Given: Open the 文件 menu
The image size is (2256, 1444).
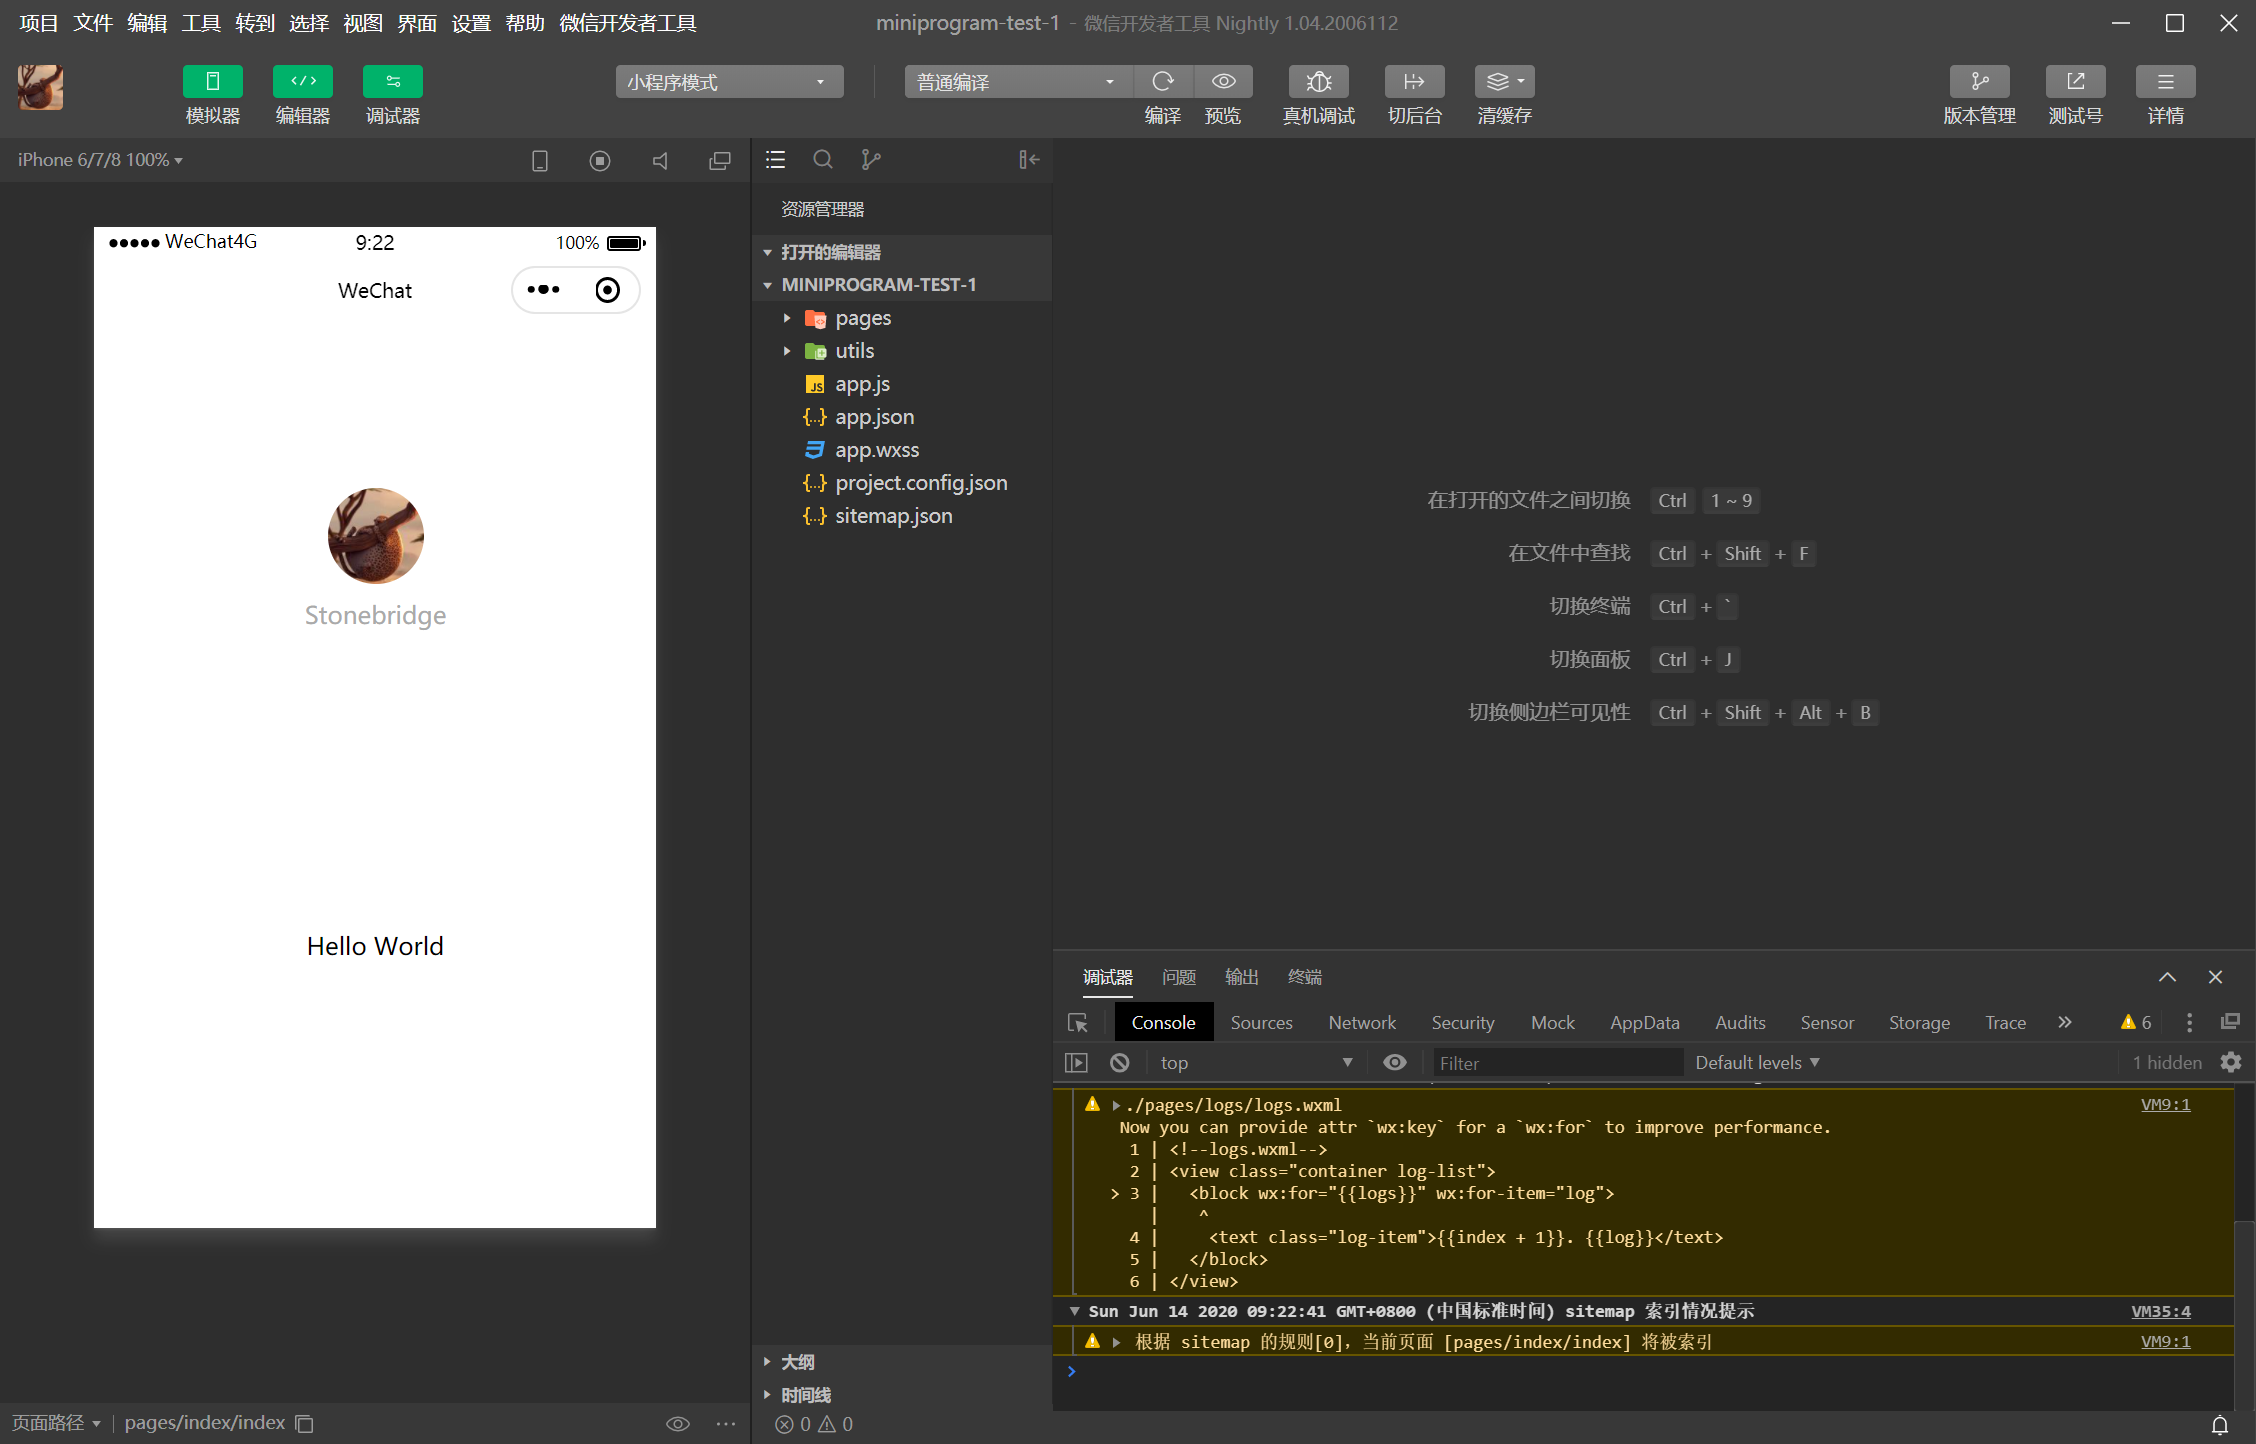Looking at the screenshot, I should (93, 23).
